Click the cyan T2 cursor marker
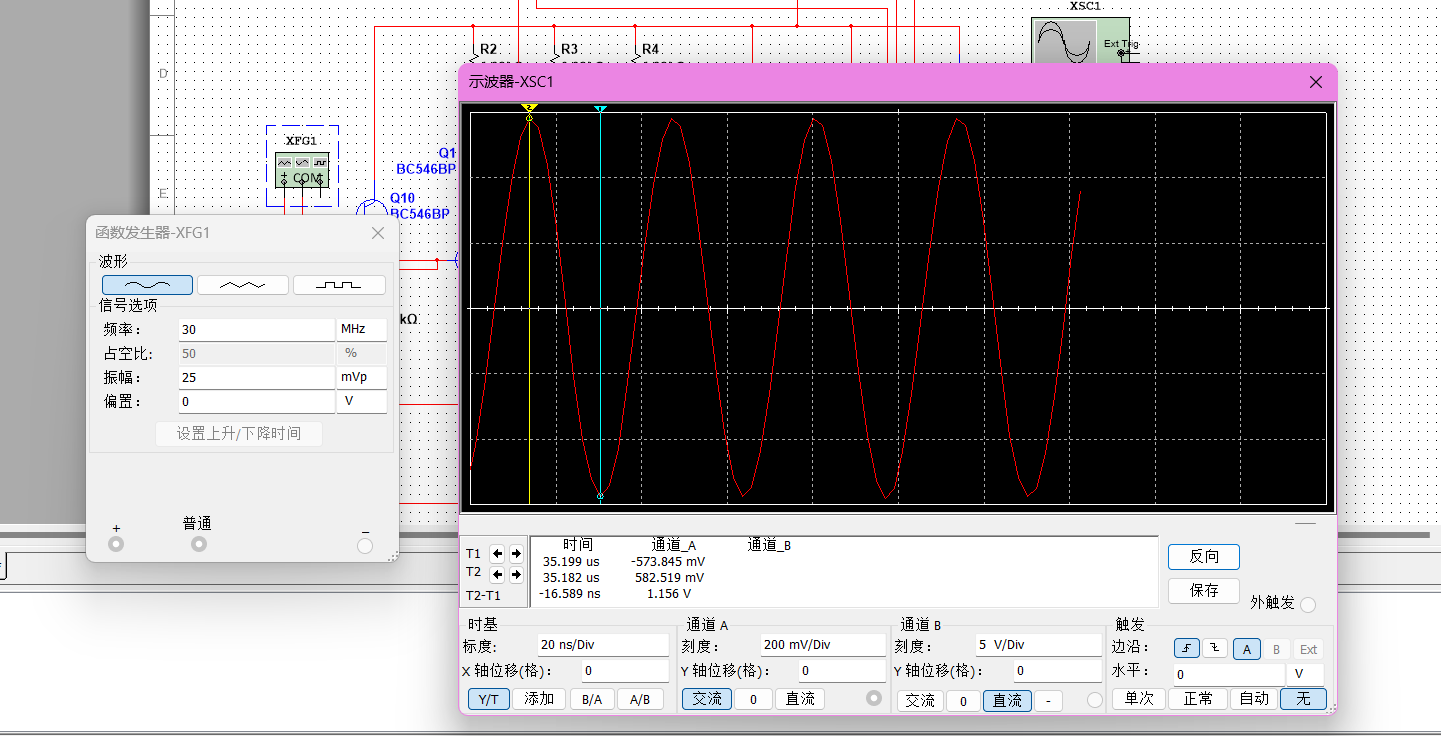 click(x=600, y=108)
